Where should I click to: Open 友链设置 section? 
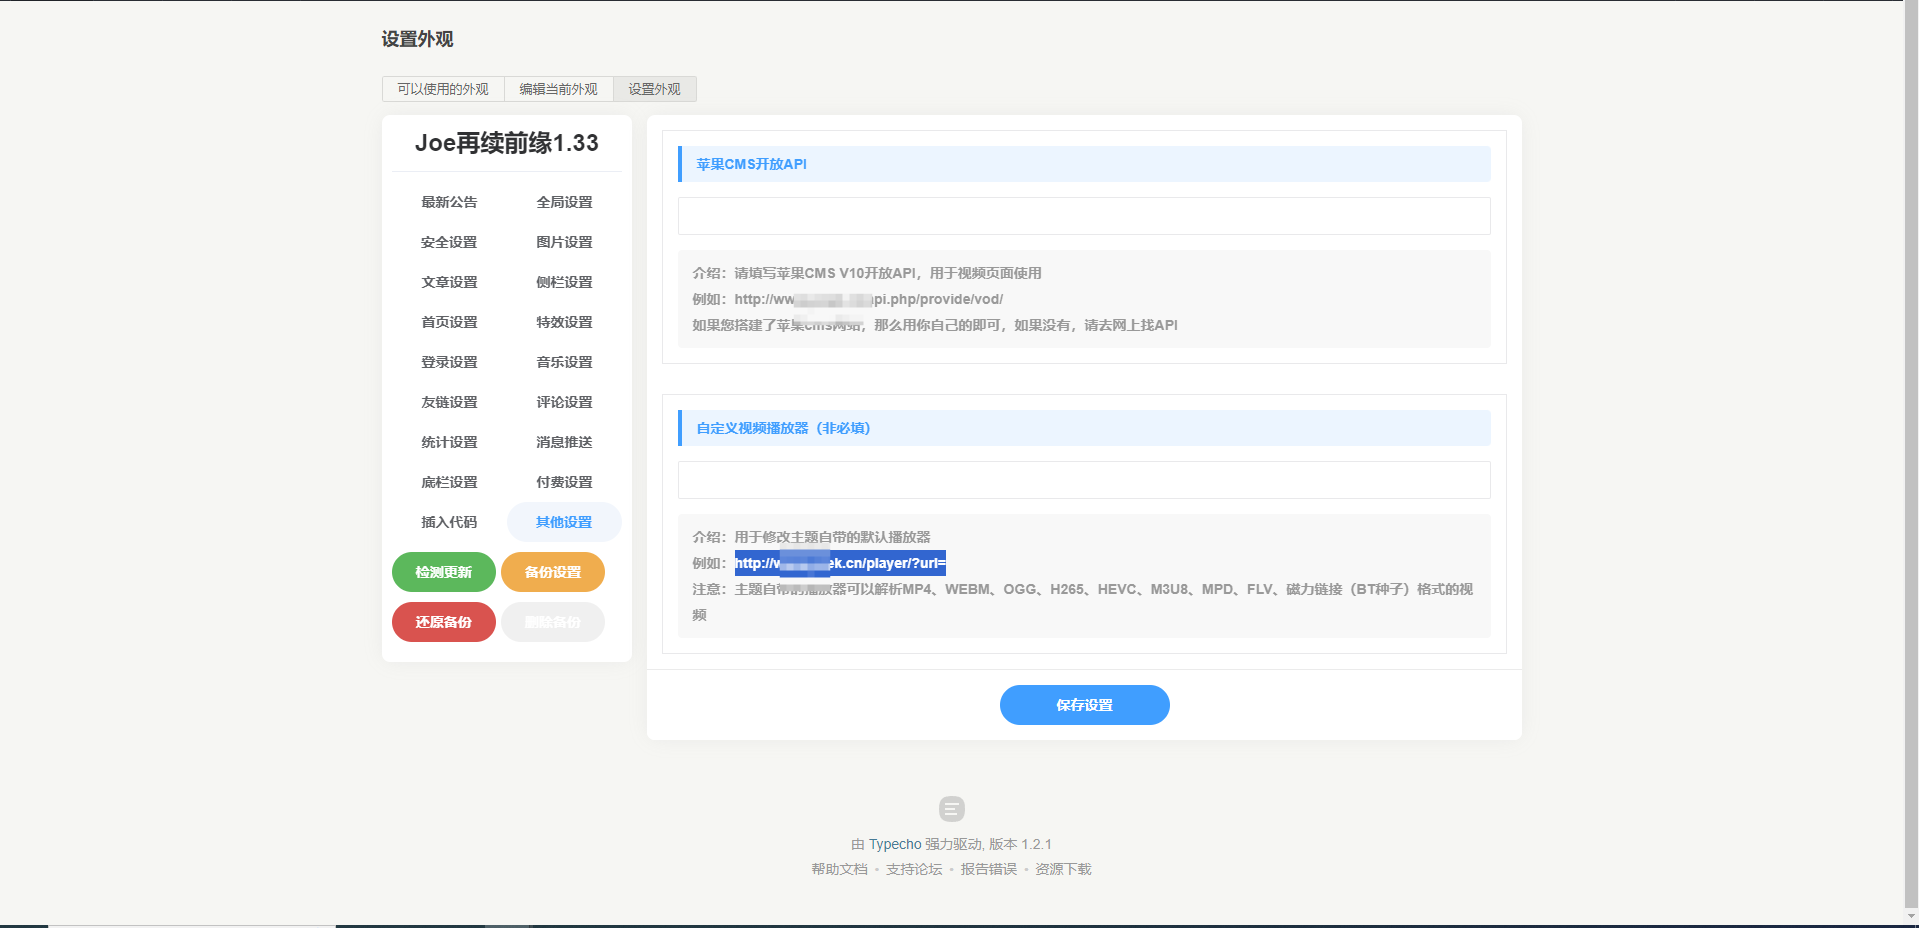[x=449, y=402]
